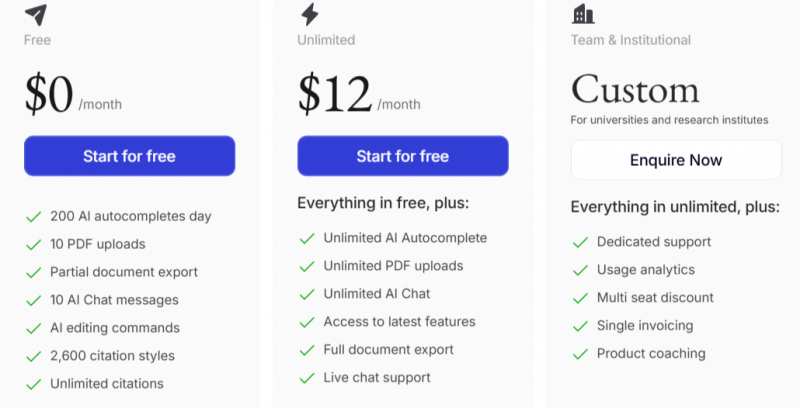Click the lightning bolt icon above Unlimited
The image size is (800, 408).
(x=309, y=14)
